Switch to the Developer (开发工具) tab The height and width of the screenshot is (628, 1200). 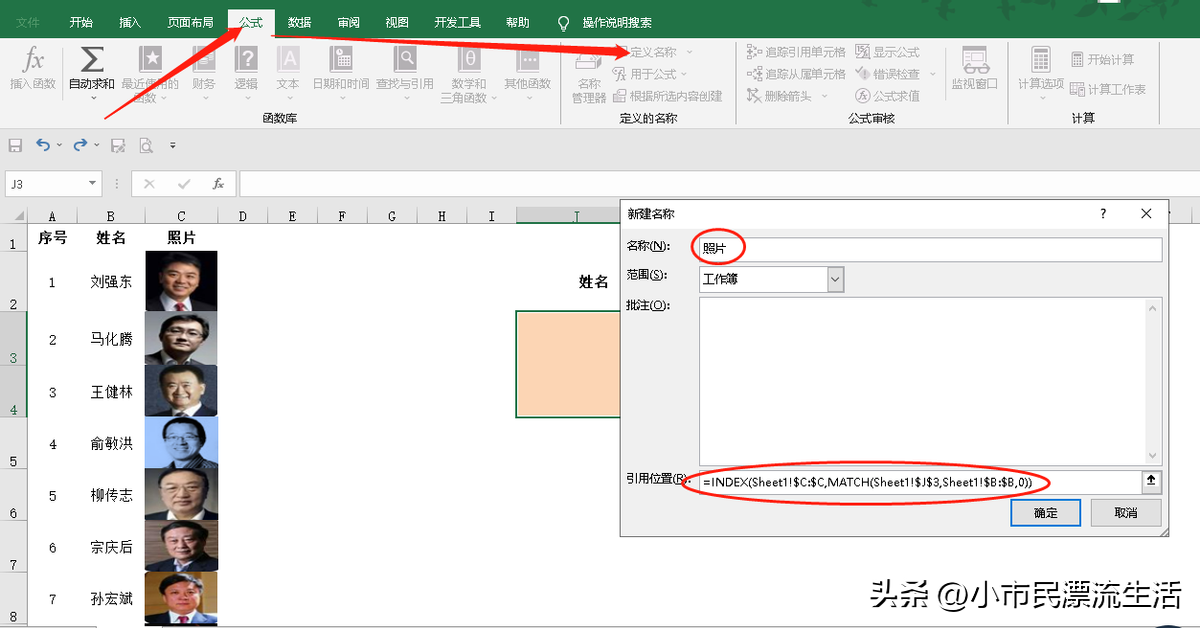pos(458,22)
